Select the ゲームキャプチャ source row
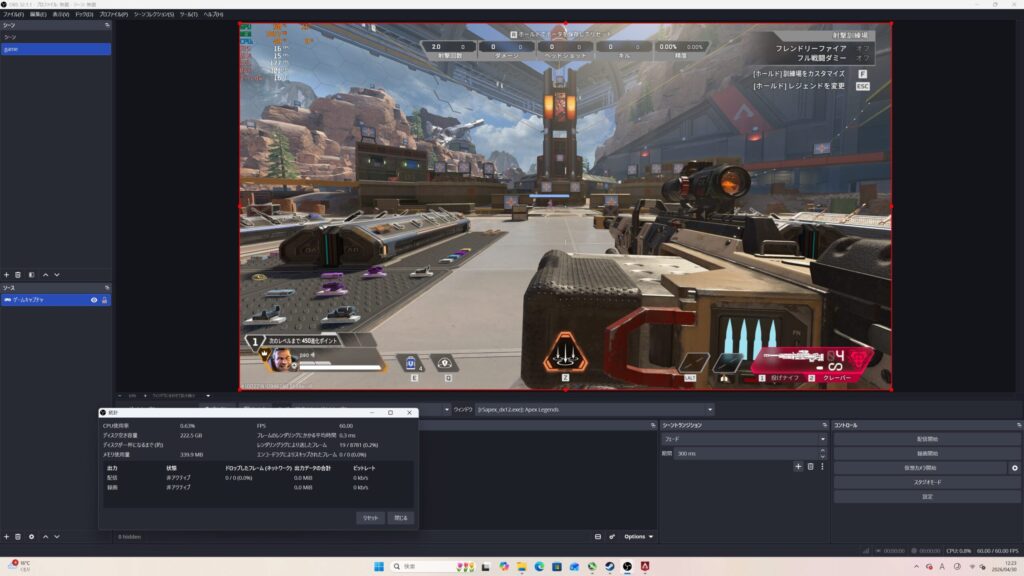Image resolution: width=1024 pixels, height=576 pixels. click(56, 300)
